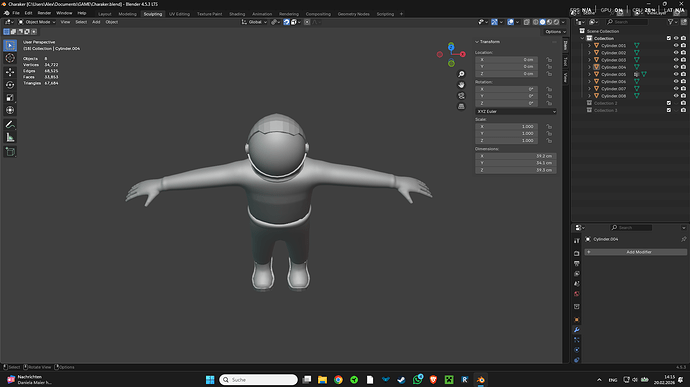Toggle Collection 3 view layer checkbox
This screenshot has width=690, height=387.
[x=669, y=110]
